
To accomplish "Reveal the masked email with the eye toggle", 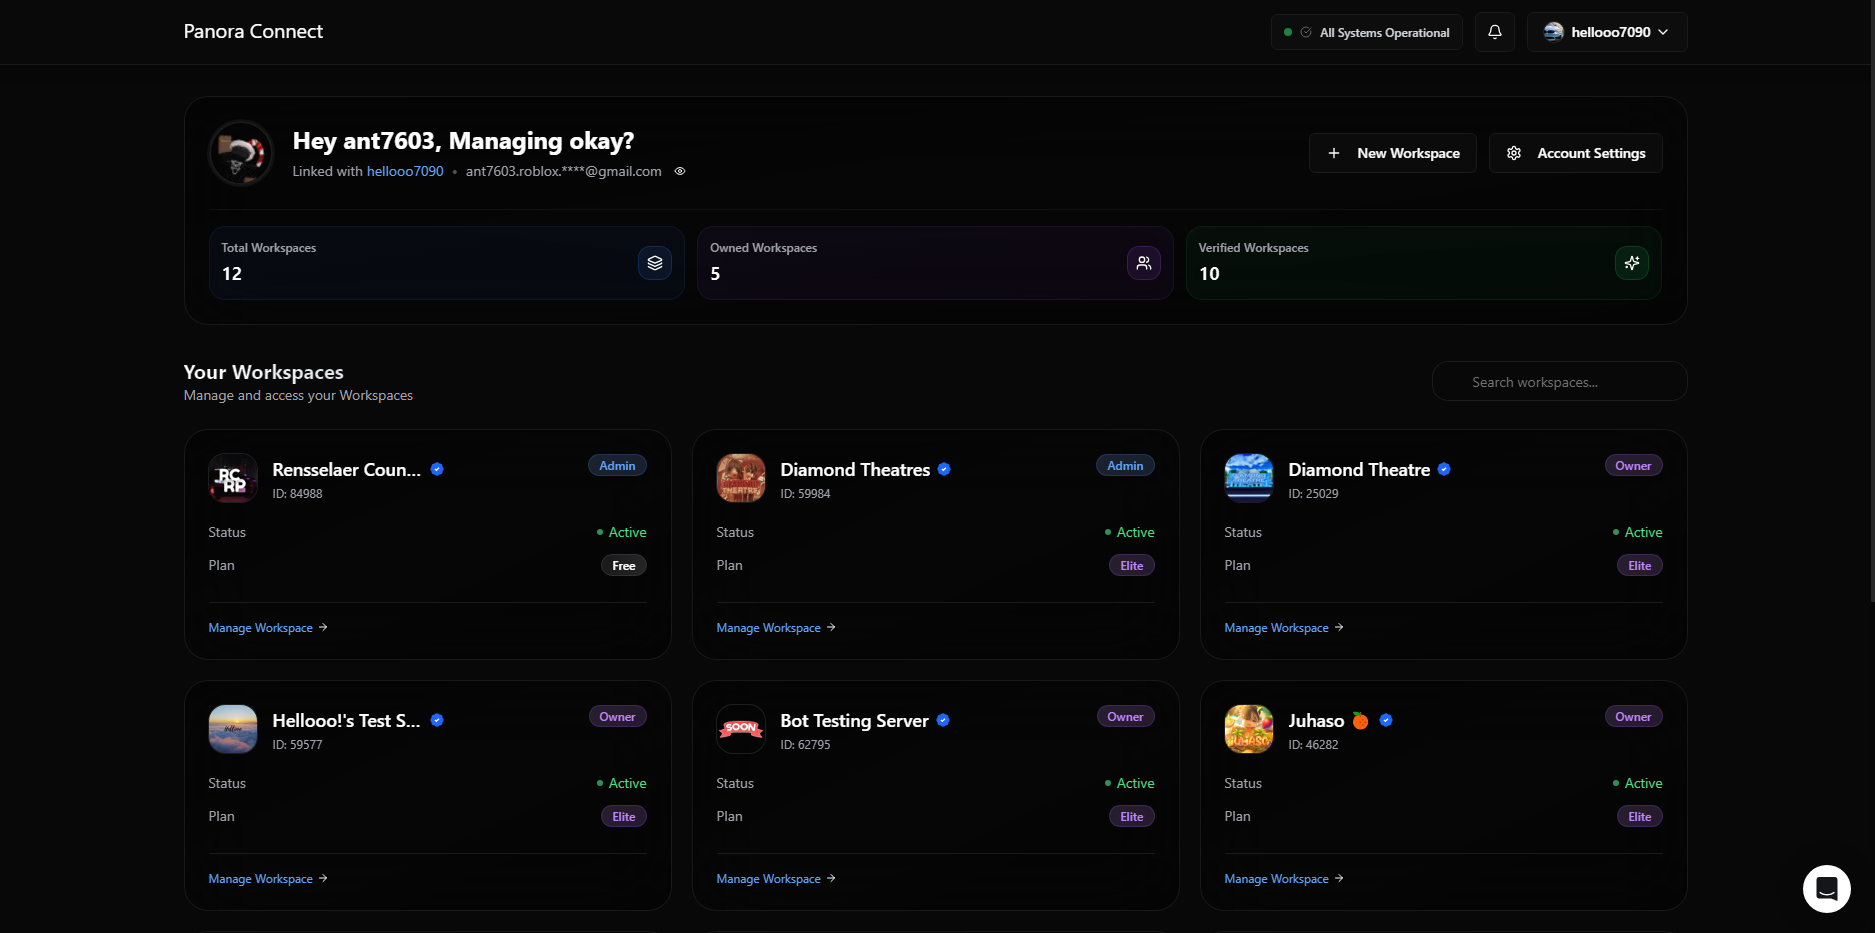I will tap(680, 171).
